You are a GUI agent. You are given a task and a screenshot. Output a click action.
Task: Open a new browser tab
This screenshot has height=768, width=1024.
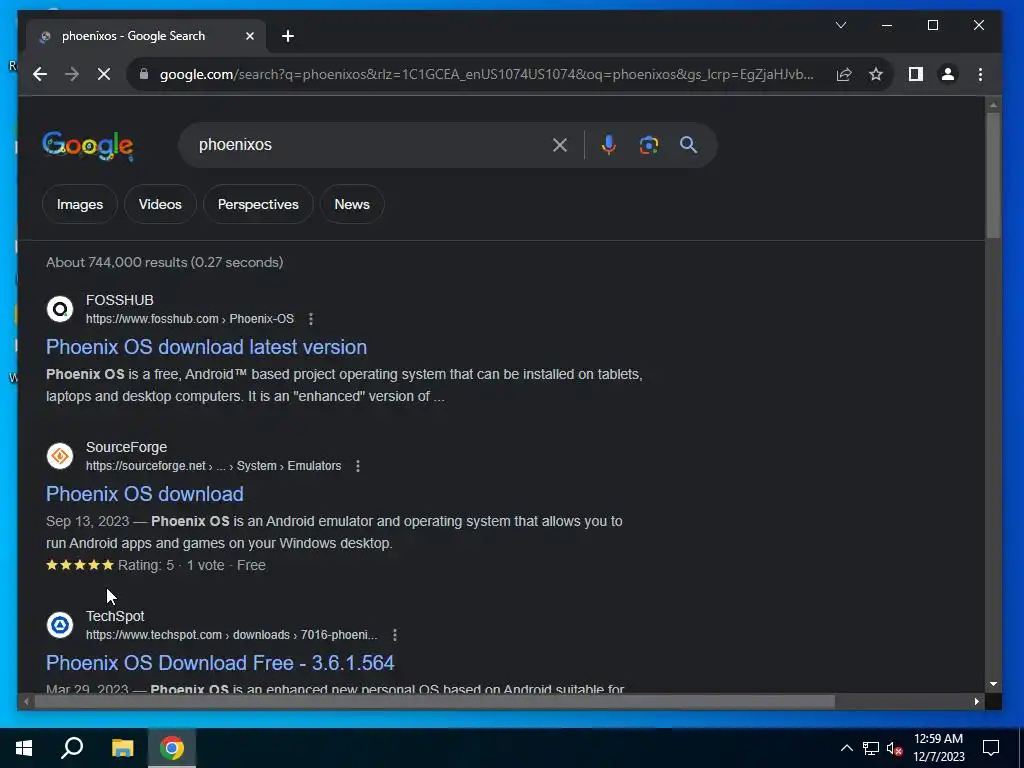[x=288, y=36]
